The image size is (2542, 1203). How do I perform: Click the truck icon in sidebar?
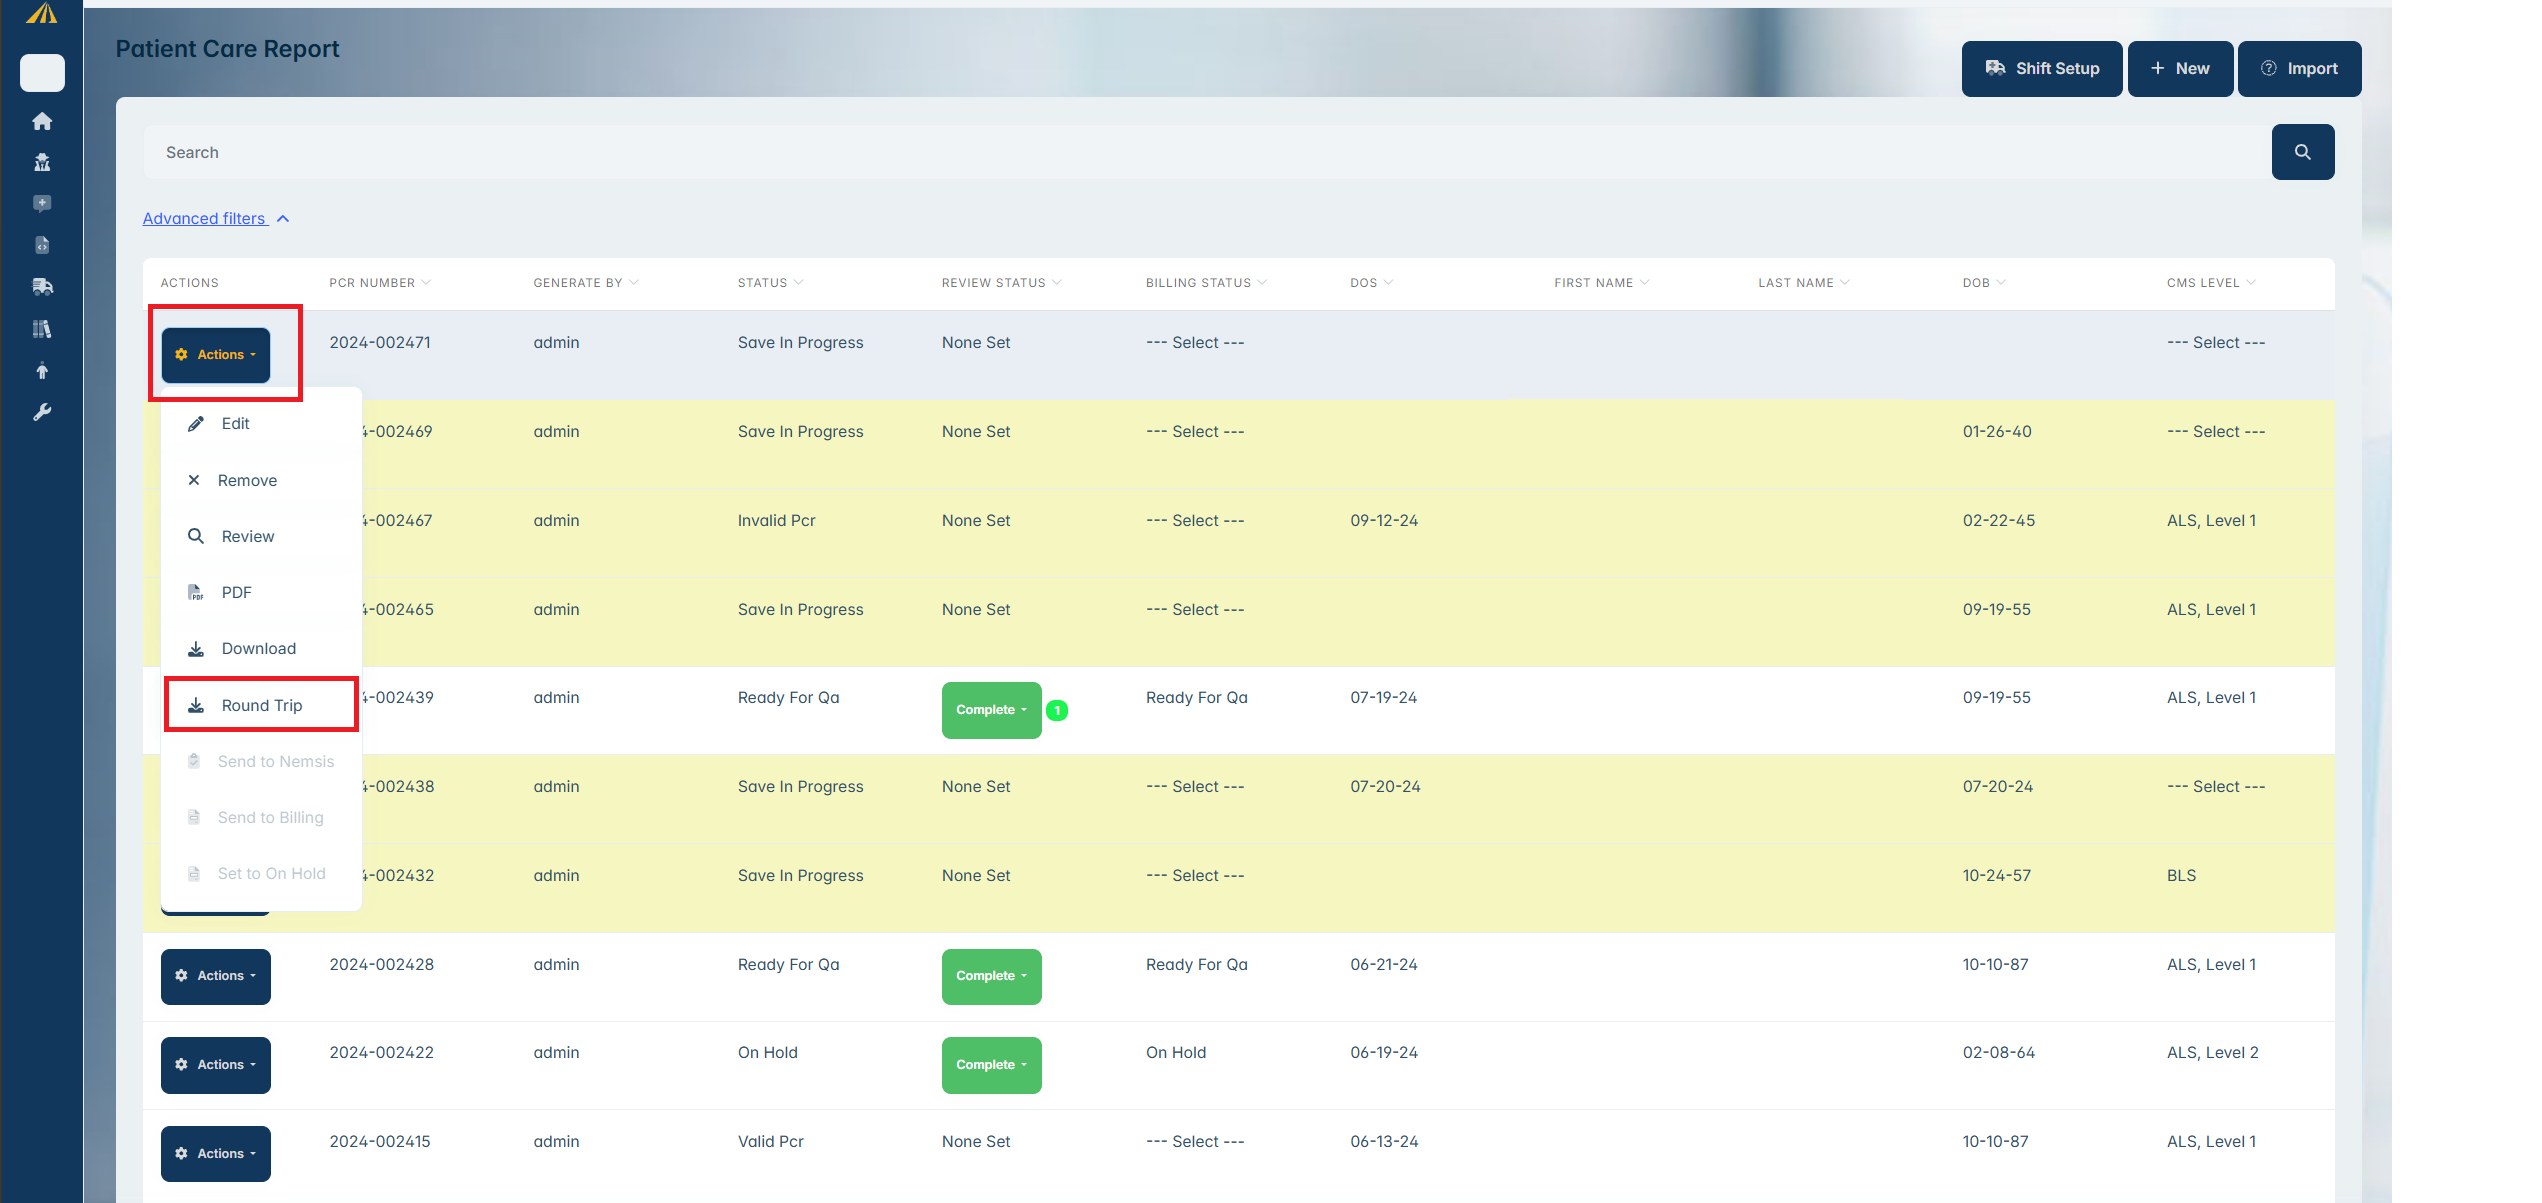click(42, 287)
